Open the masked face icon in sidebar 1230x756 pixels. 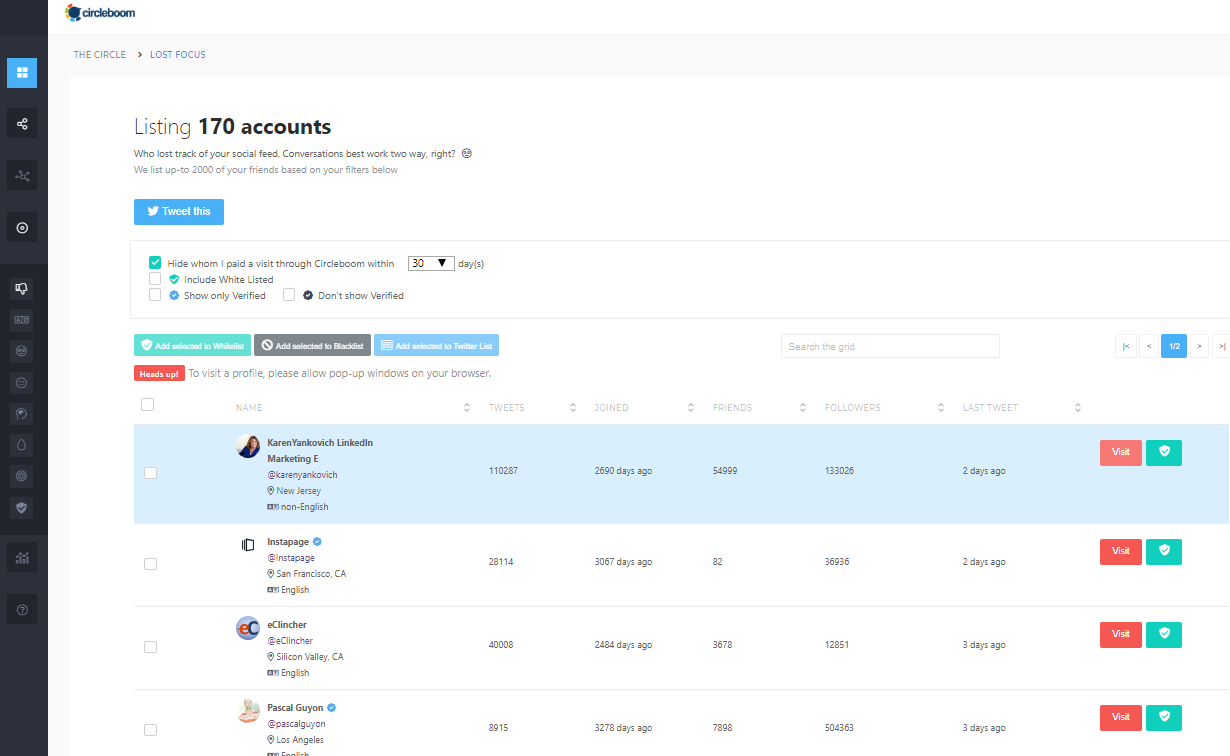pyautogui.click(x=22, y=351)
